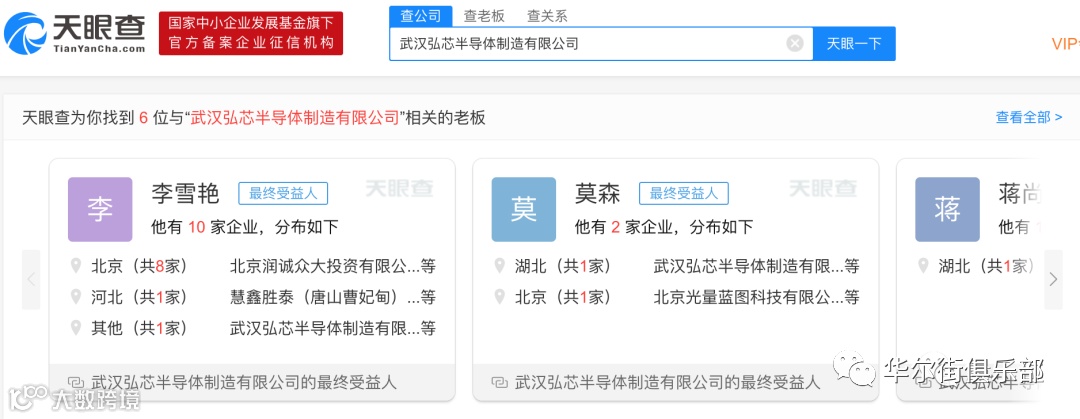The height and width of the screenshot is (419, 1080).
Task: Click the location pin beside 北京（共8家）
Action: click(x=76, y=266)
